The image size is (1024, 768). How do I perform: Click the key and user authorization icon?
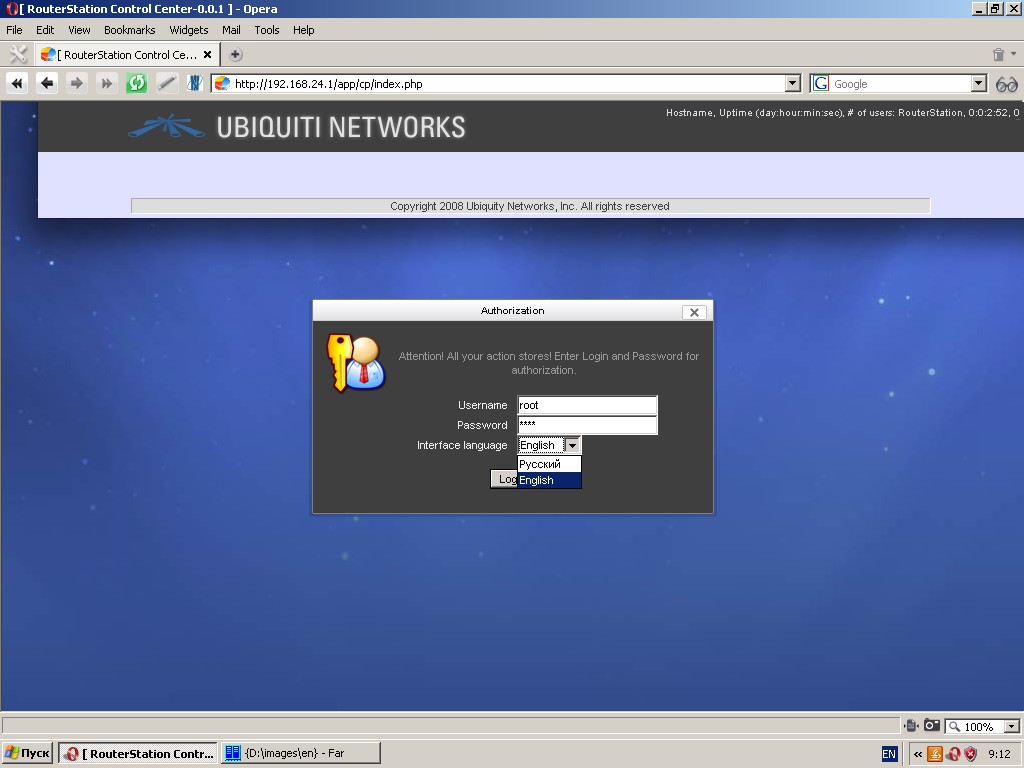click(356, 362)
